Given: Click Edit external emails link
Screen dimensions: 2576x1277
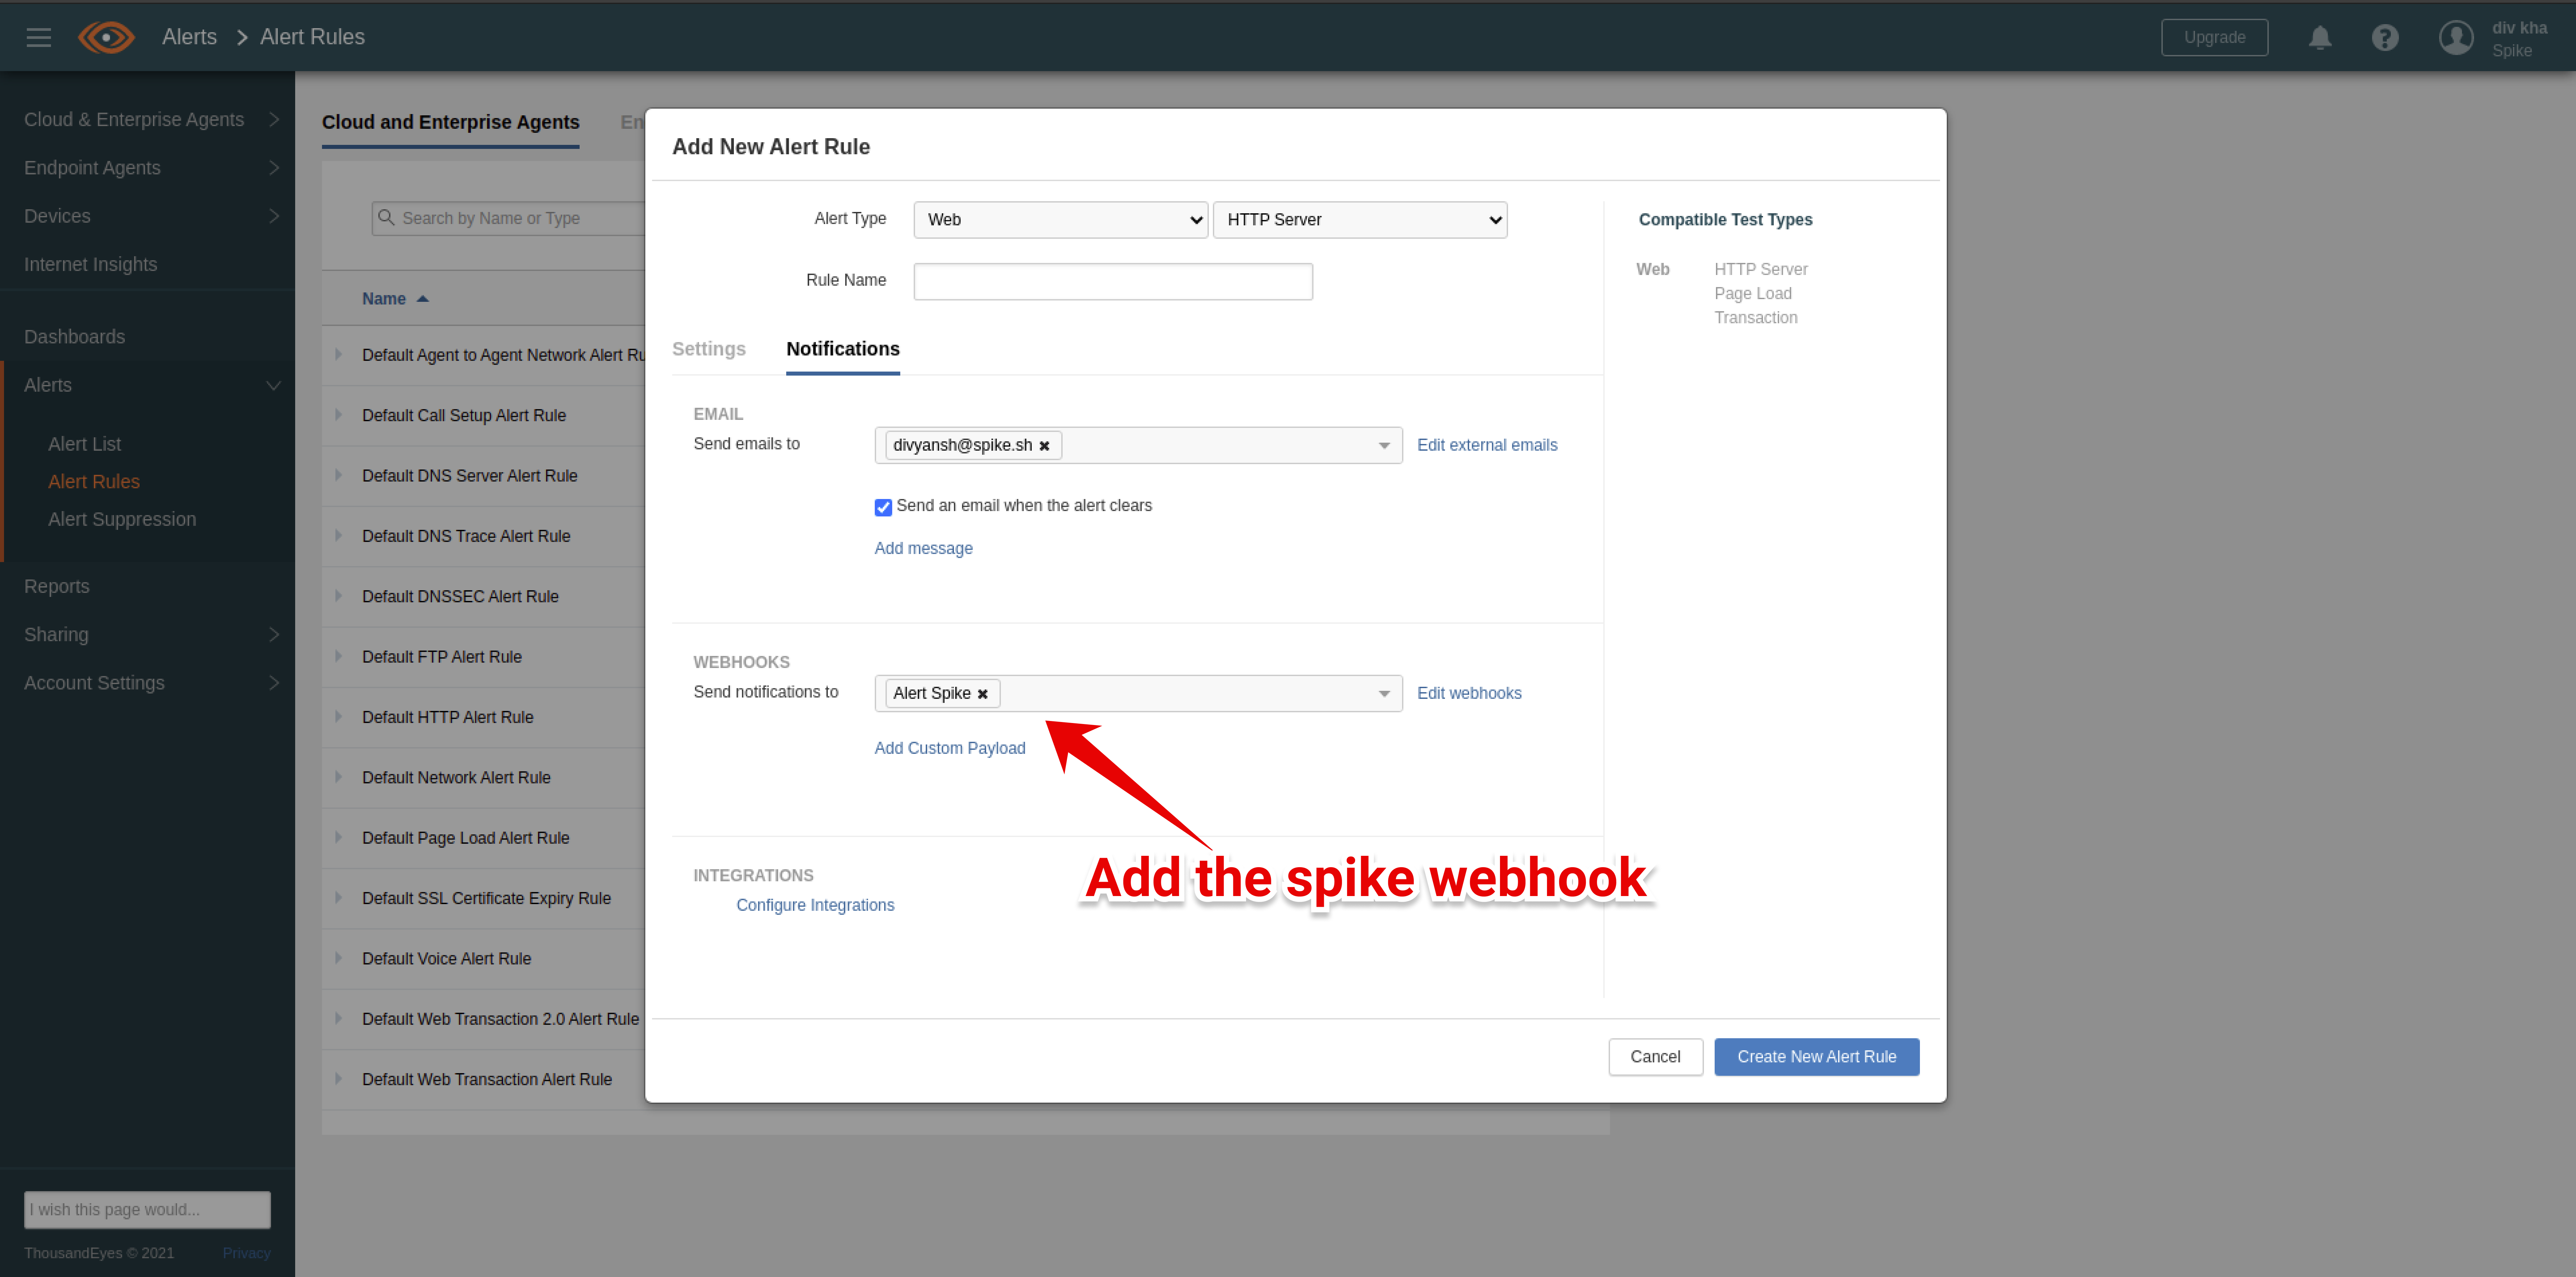Looking at the screenshot, I should coord(1487,445).
